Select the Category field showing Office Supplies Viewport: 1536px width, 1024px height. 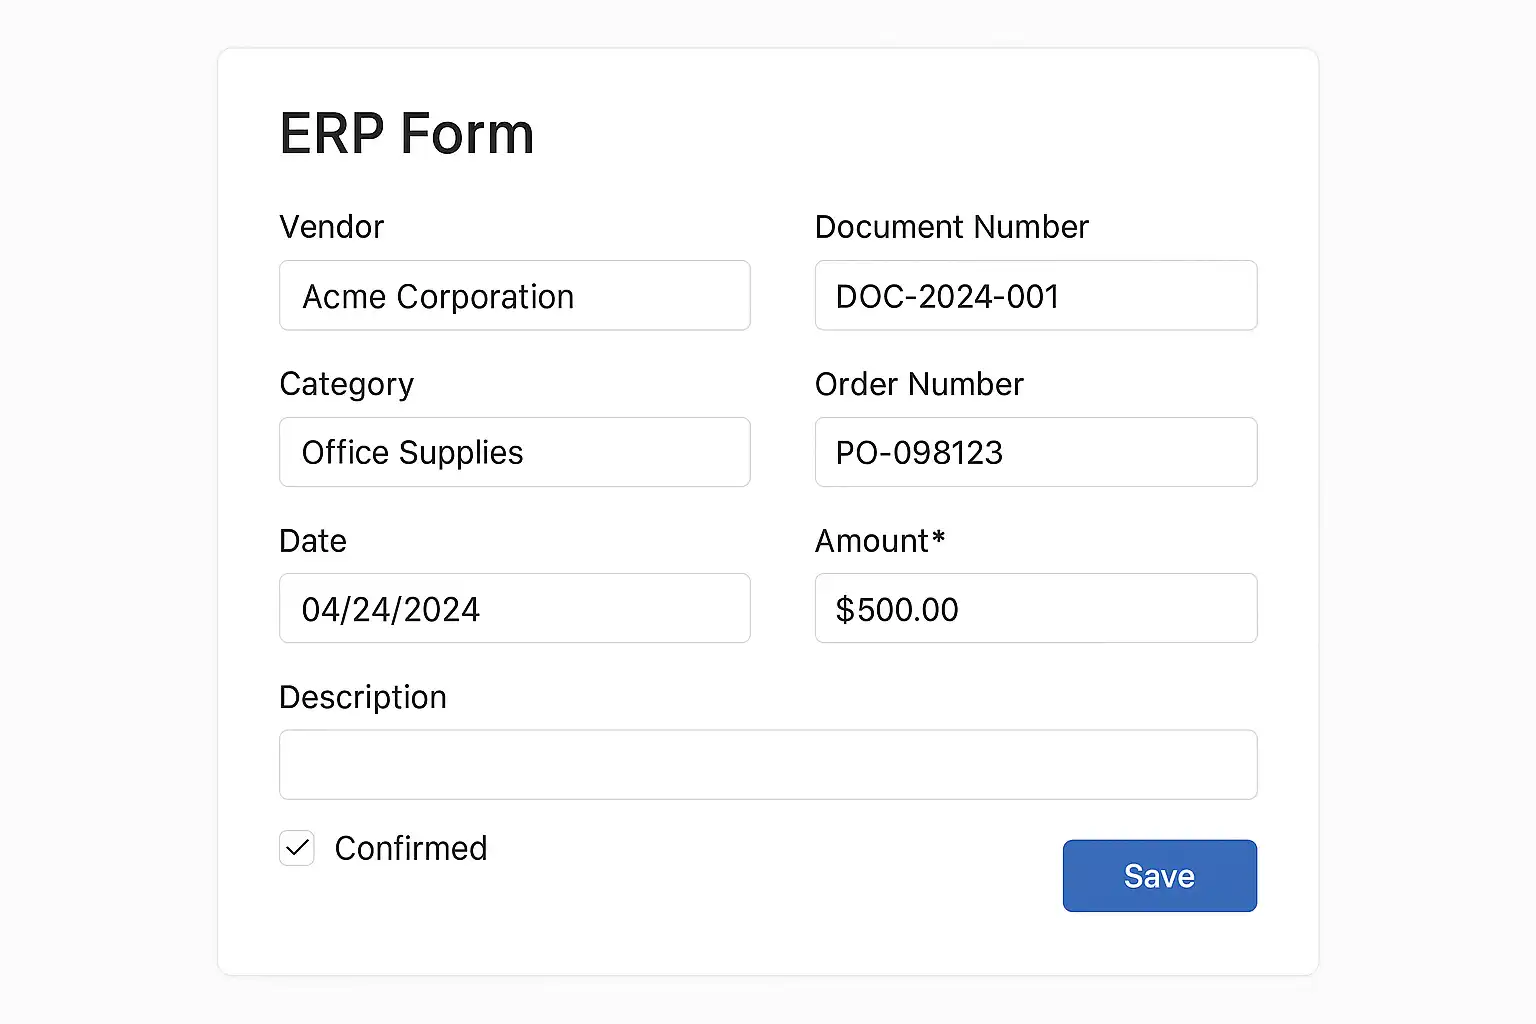tap(514, 453)
